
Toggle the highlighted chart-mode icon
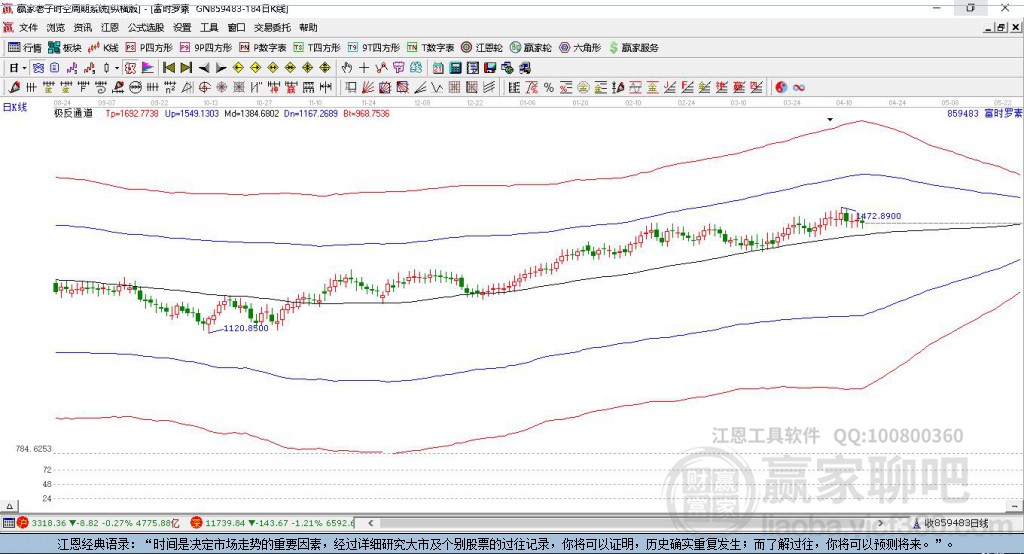click(x=39, y=68)
